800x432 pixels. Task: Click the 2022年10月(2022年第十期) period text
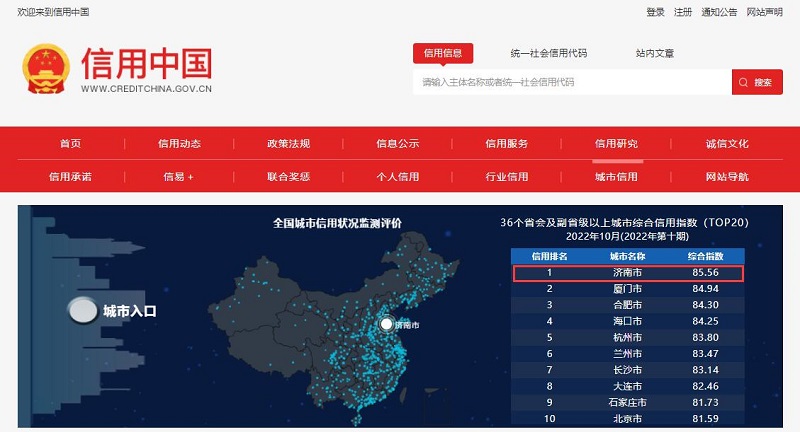click(x=627, y=236)
